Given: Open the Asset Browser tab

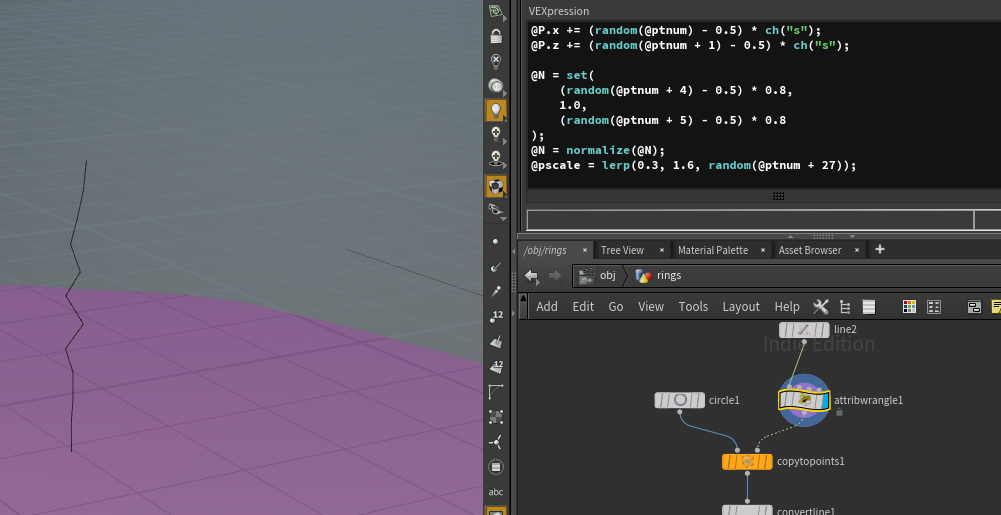Looking at the screenshot, I should [x=810, y=250].
